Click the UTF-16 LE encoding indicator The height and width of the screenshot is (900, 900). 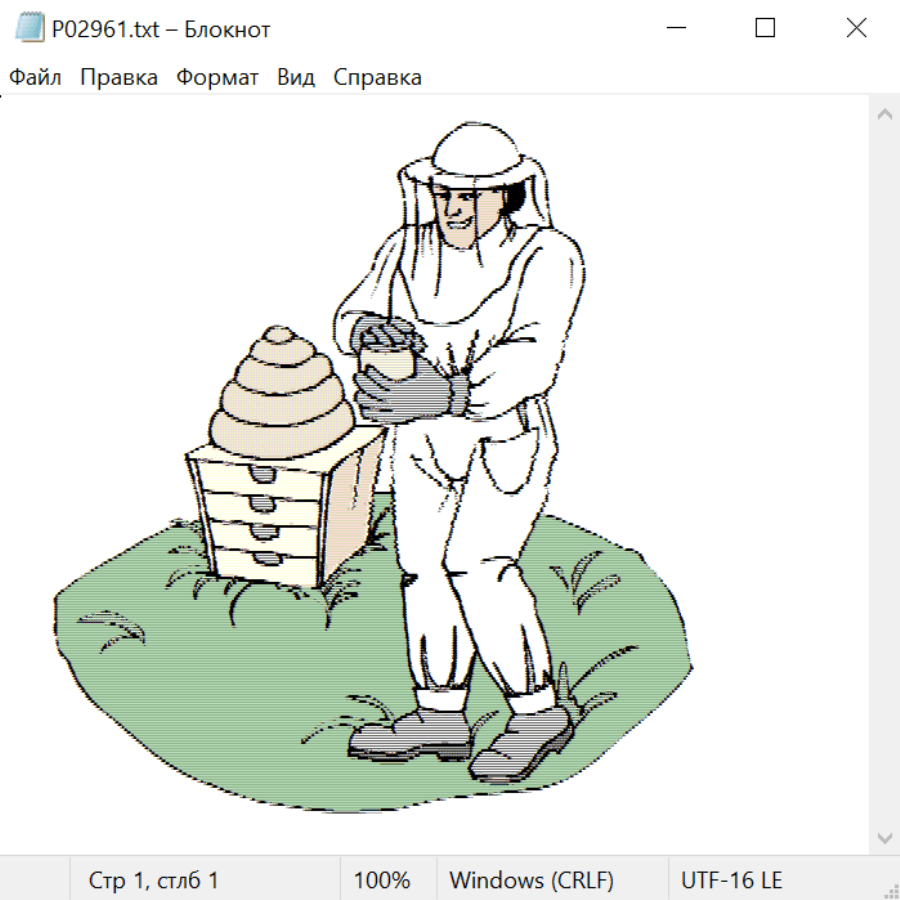731,880
